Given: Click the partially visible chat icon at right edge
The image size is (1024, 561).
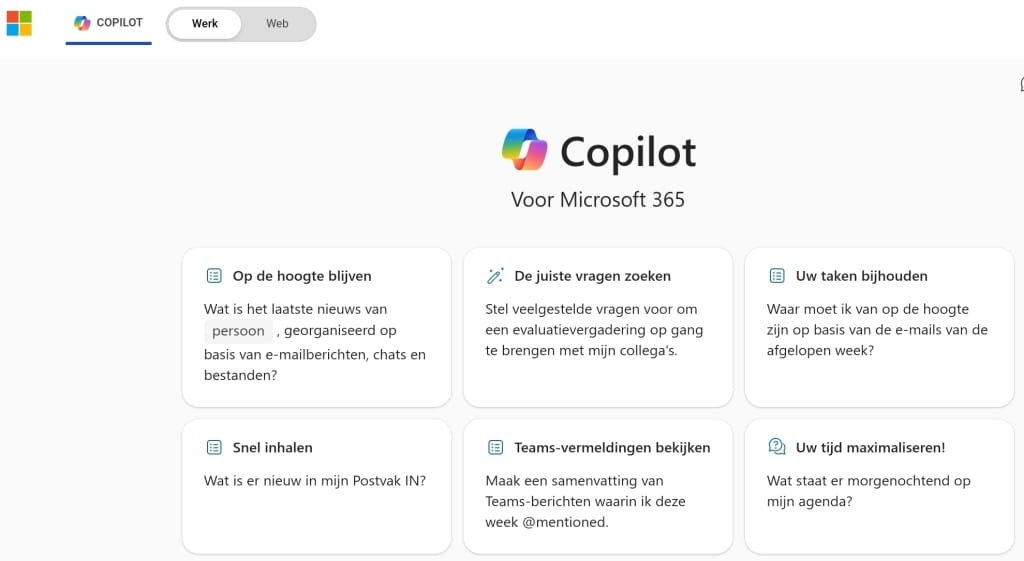Looking at the screenshot, I should tap(1021, 84).
